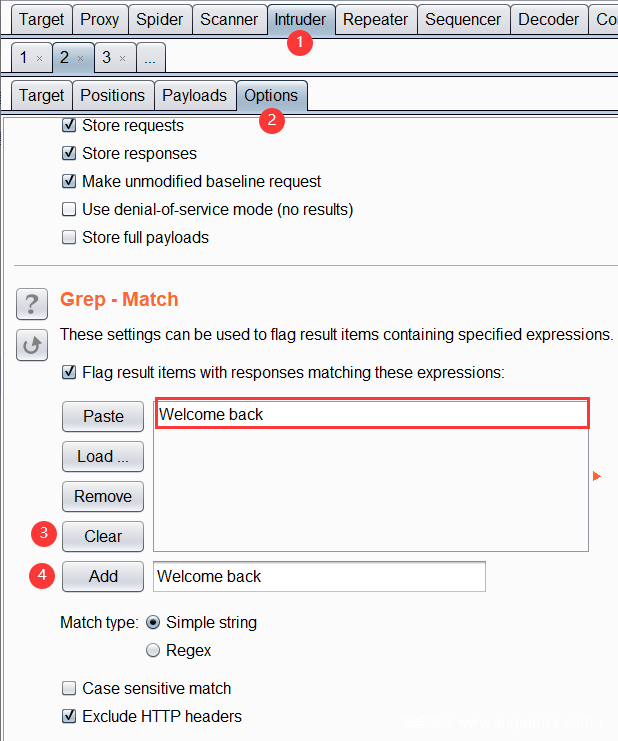
Task: Close Intruder attack tab 1
Action: click(x=39, y=59)
